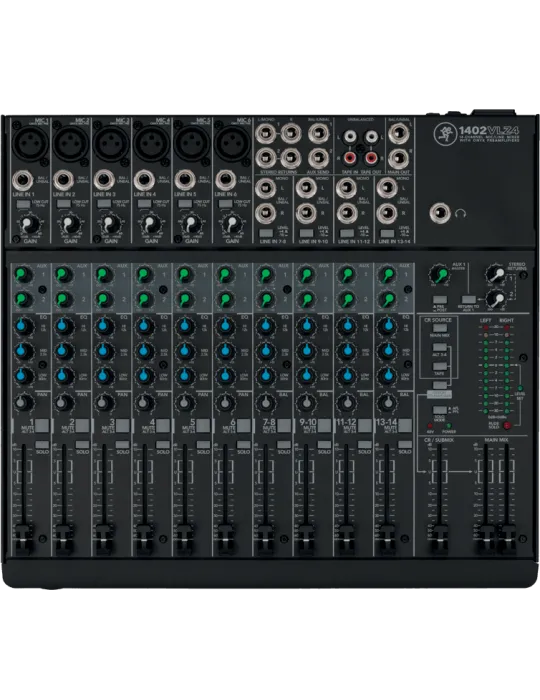
Task: Click the LINE IN 7-8 left mono jack
Action: pos(266,188)
